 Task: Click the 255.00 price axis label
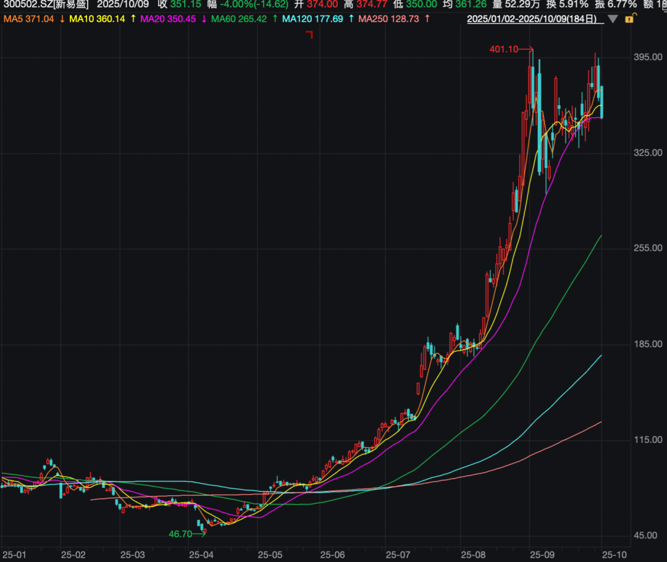645,248
